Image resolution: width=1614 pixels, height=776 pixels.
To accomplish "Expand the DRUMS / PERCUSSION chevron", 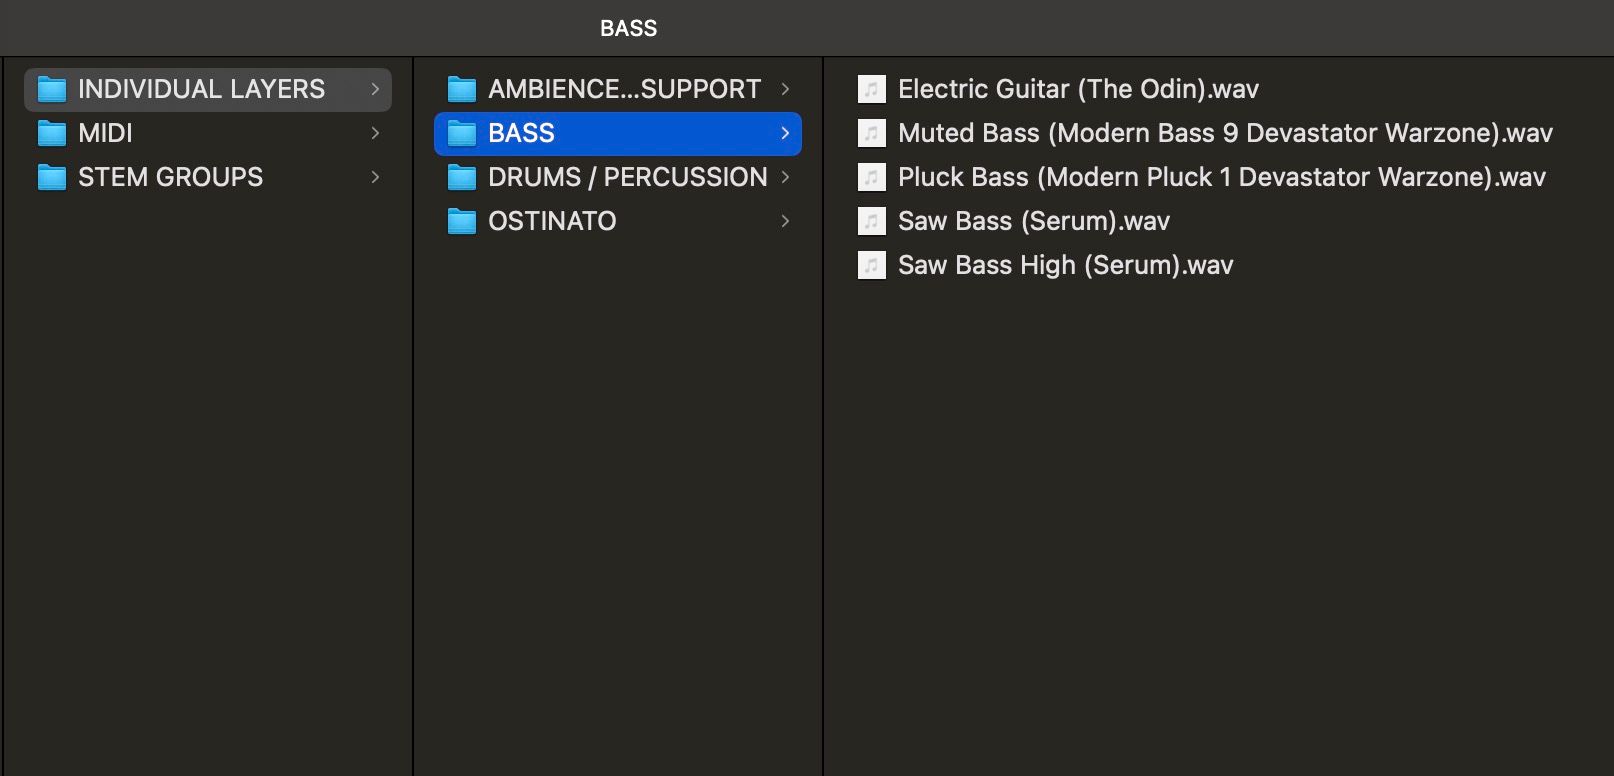I will pos(785,177).
